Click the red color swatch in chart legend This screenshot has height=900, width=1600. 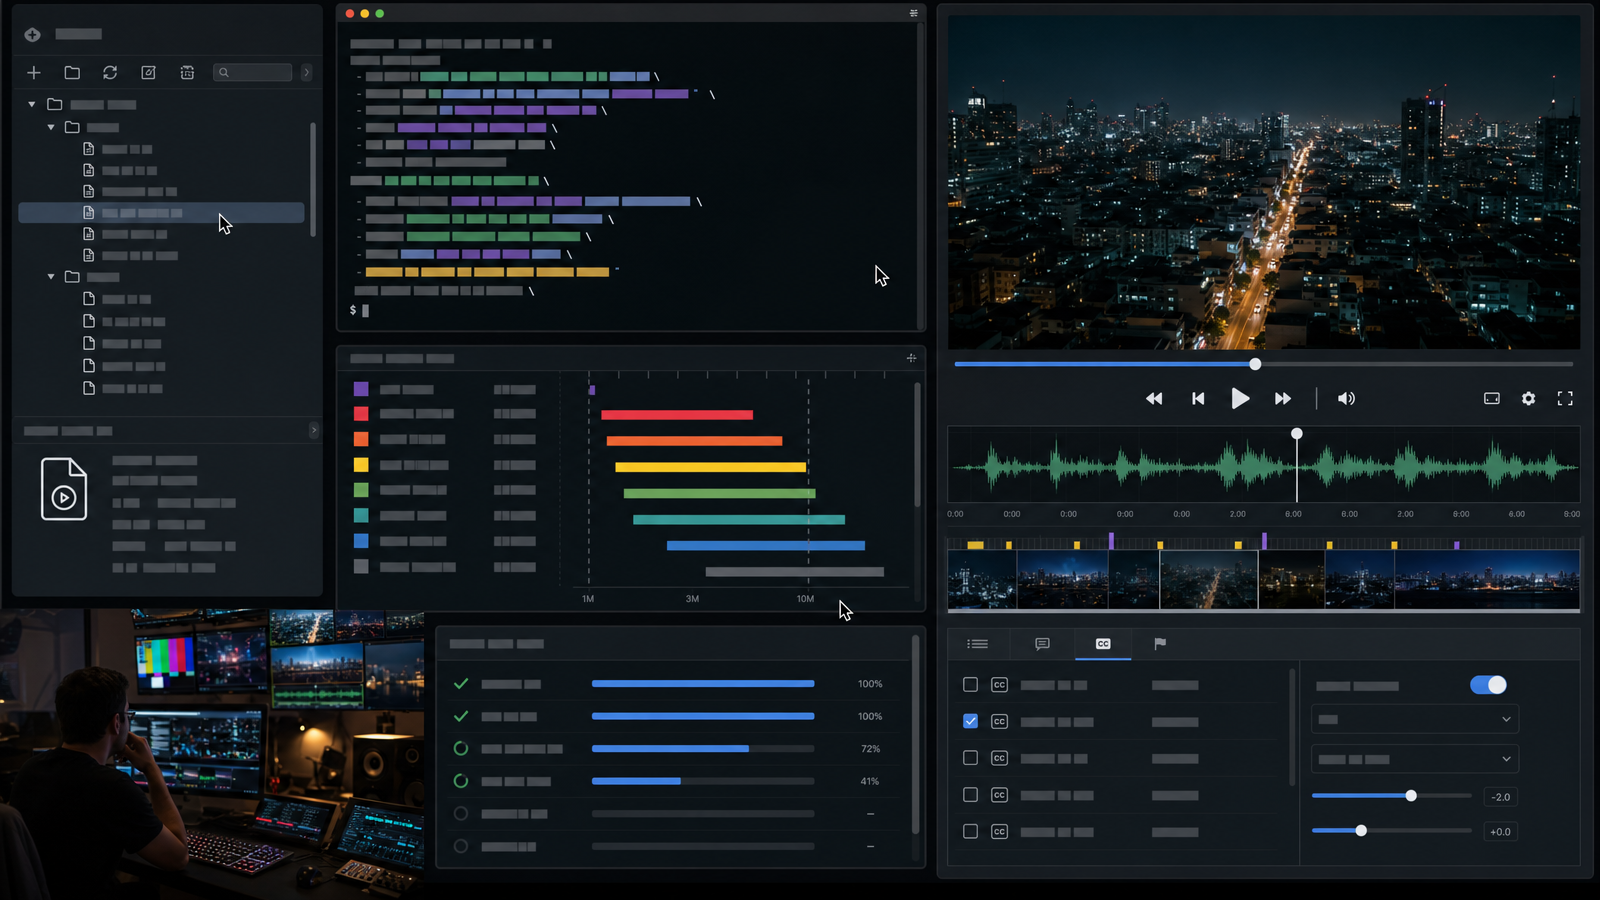click(x=361, y=414)
